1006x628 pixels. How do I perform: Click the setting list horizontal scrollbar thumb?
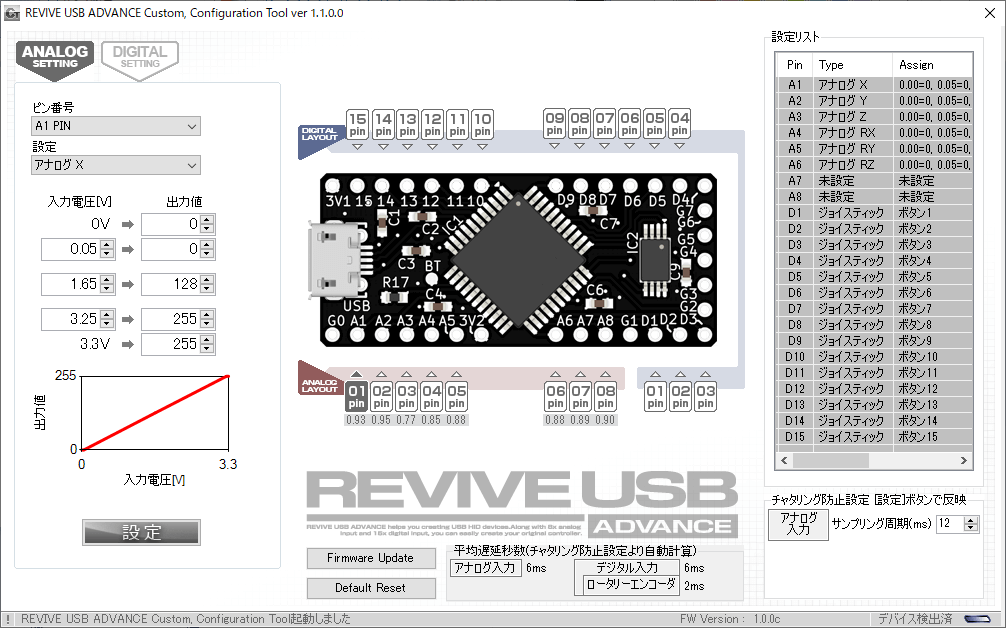[831, 461]
